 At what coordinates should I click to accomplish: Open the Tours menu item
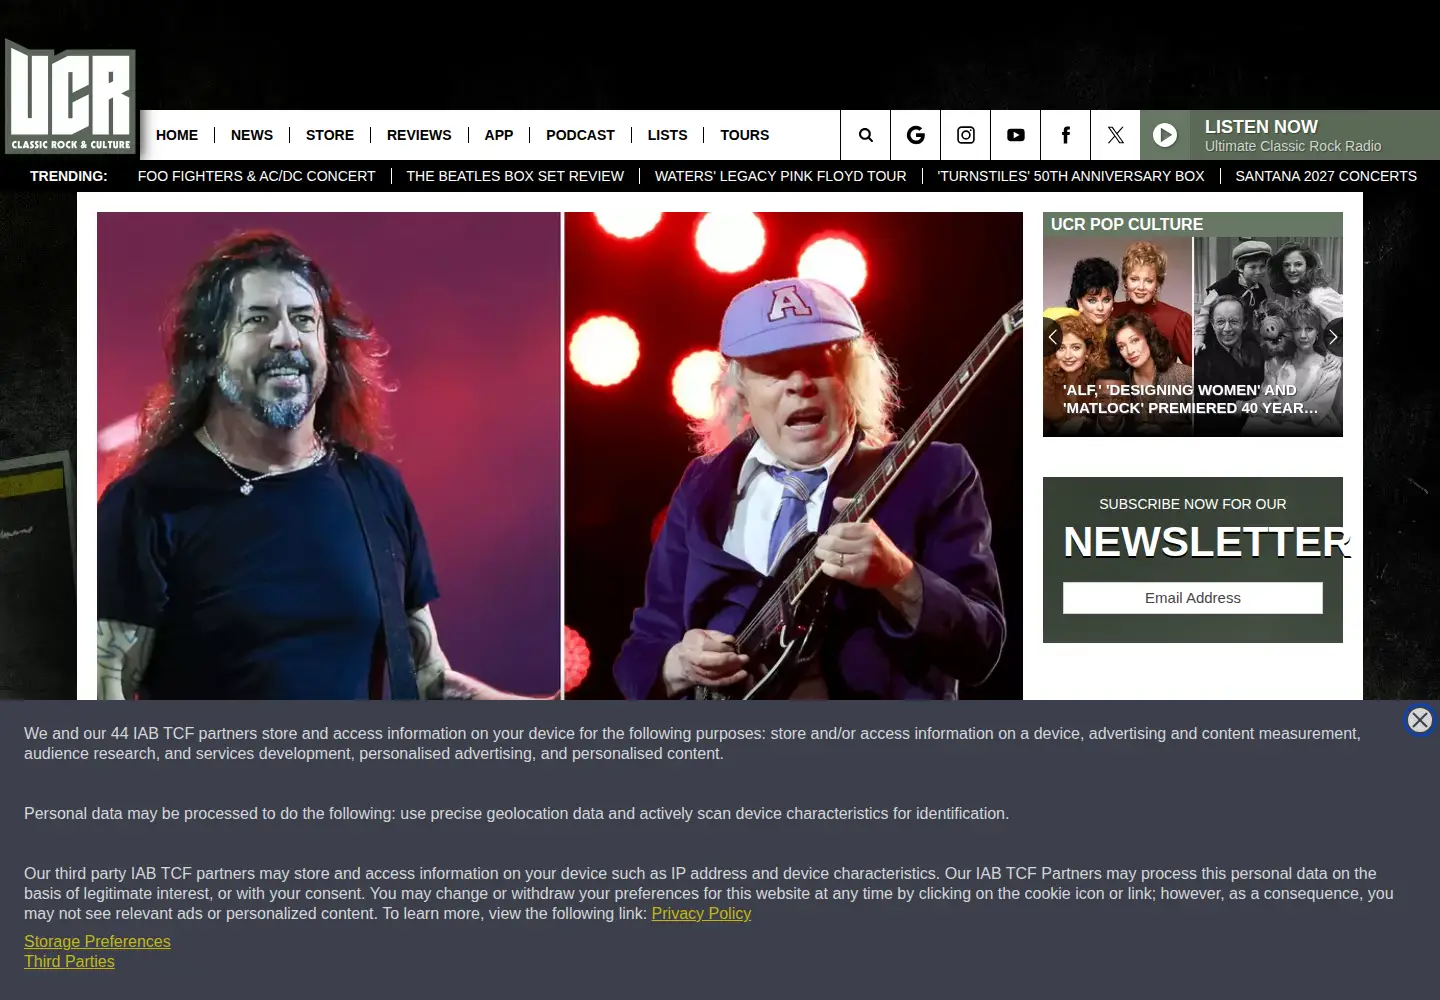tap(745, 135)
